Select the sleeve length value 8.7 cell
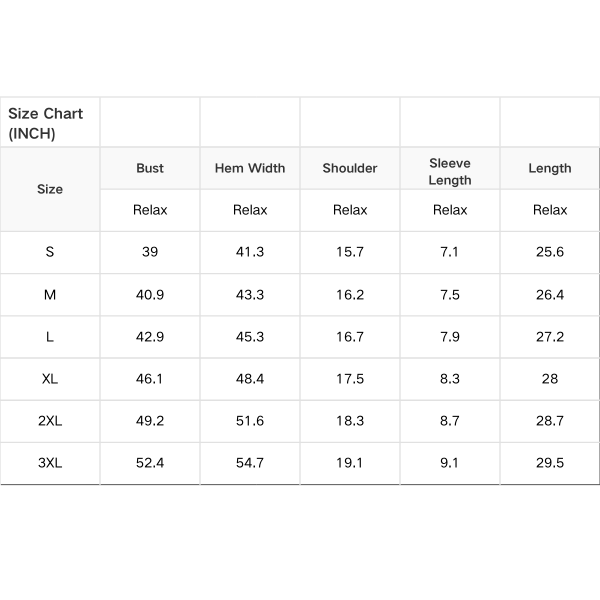The image size is (600, 600). pos(450,421)
